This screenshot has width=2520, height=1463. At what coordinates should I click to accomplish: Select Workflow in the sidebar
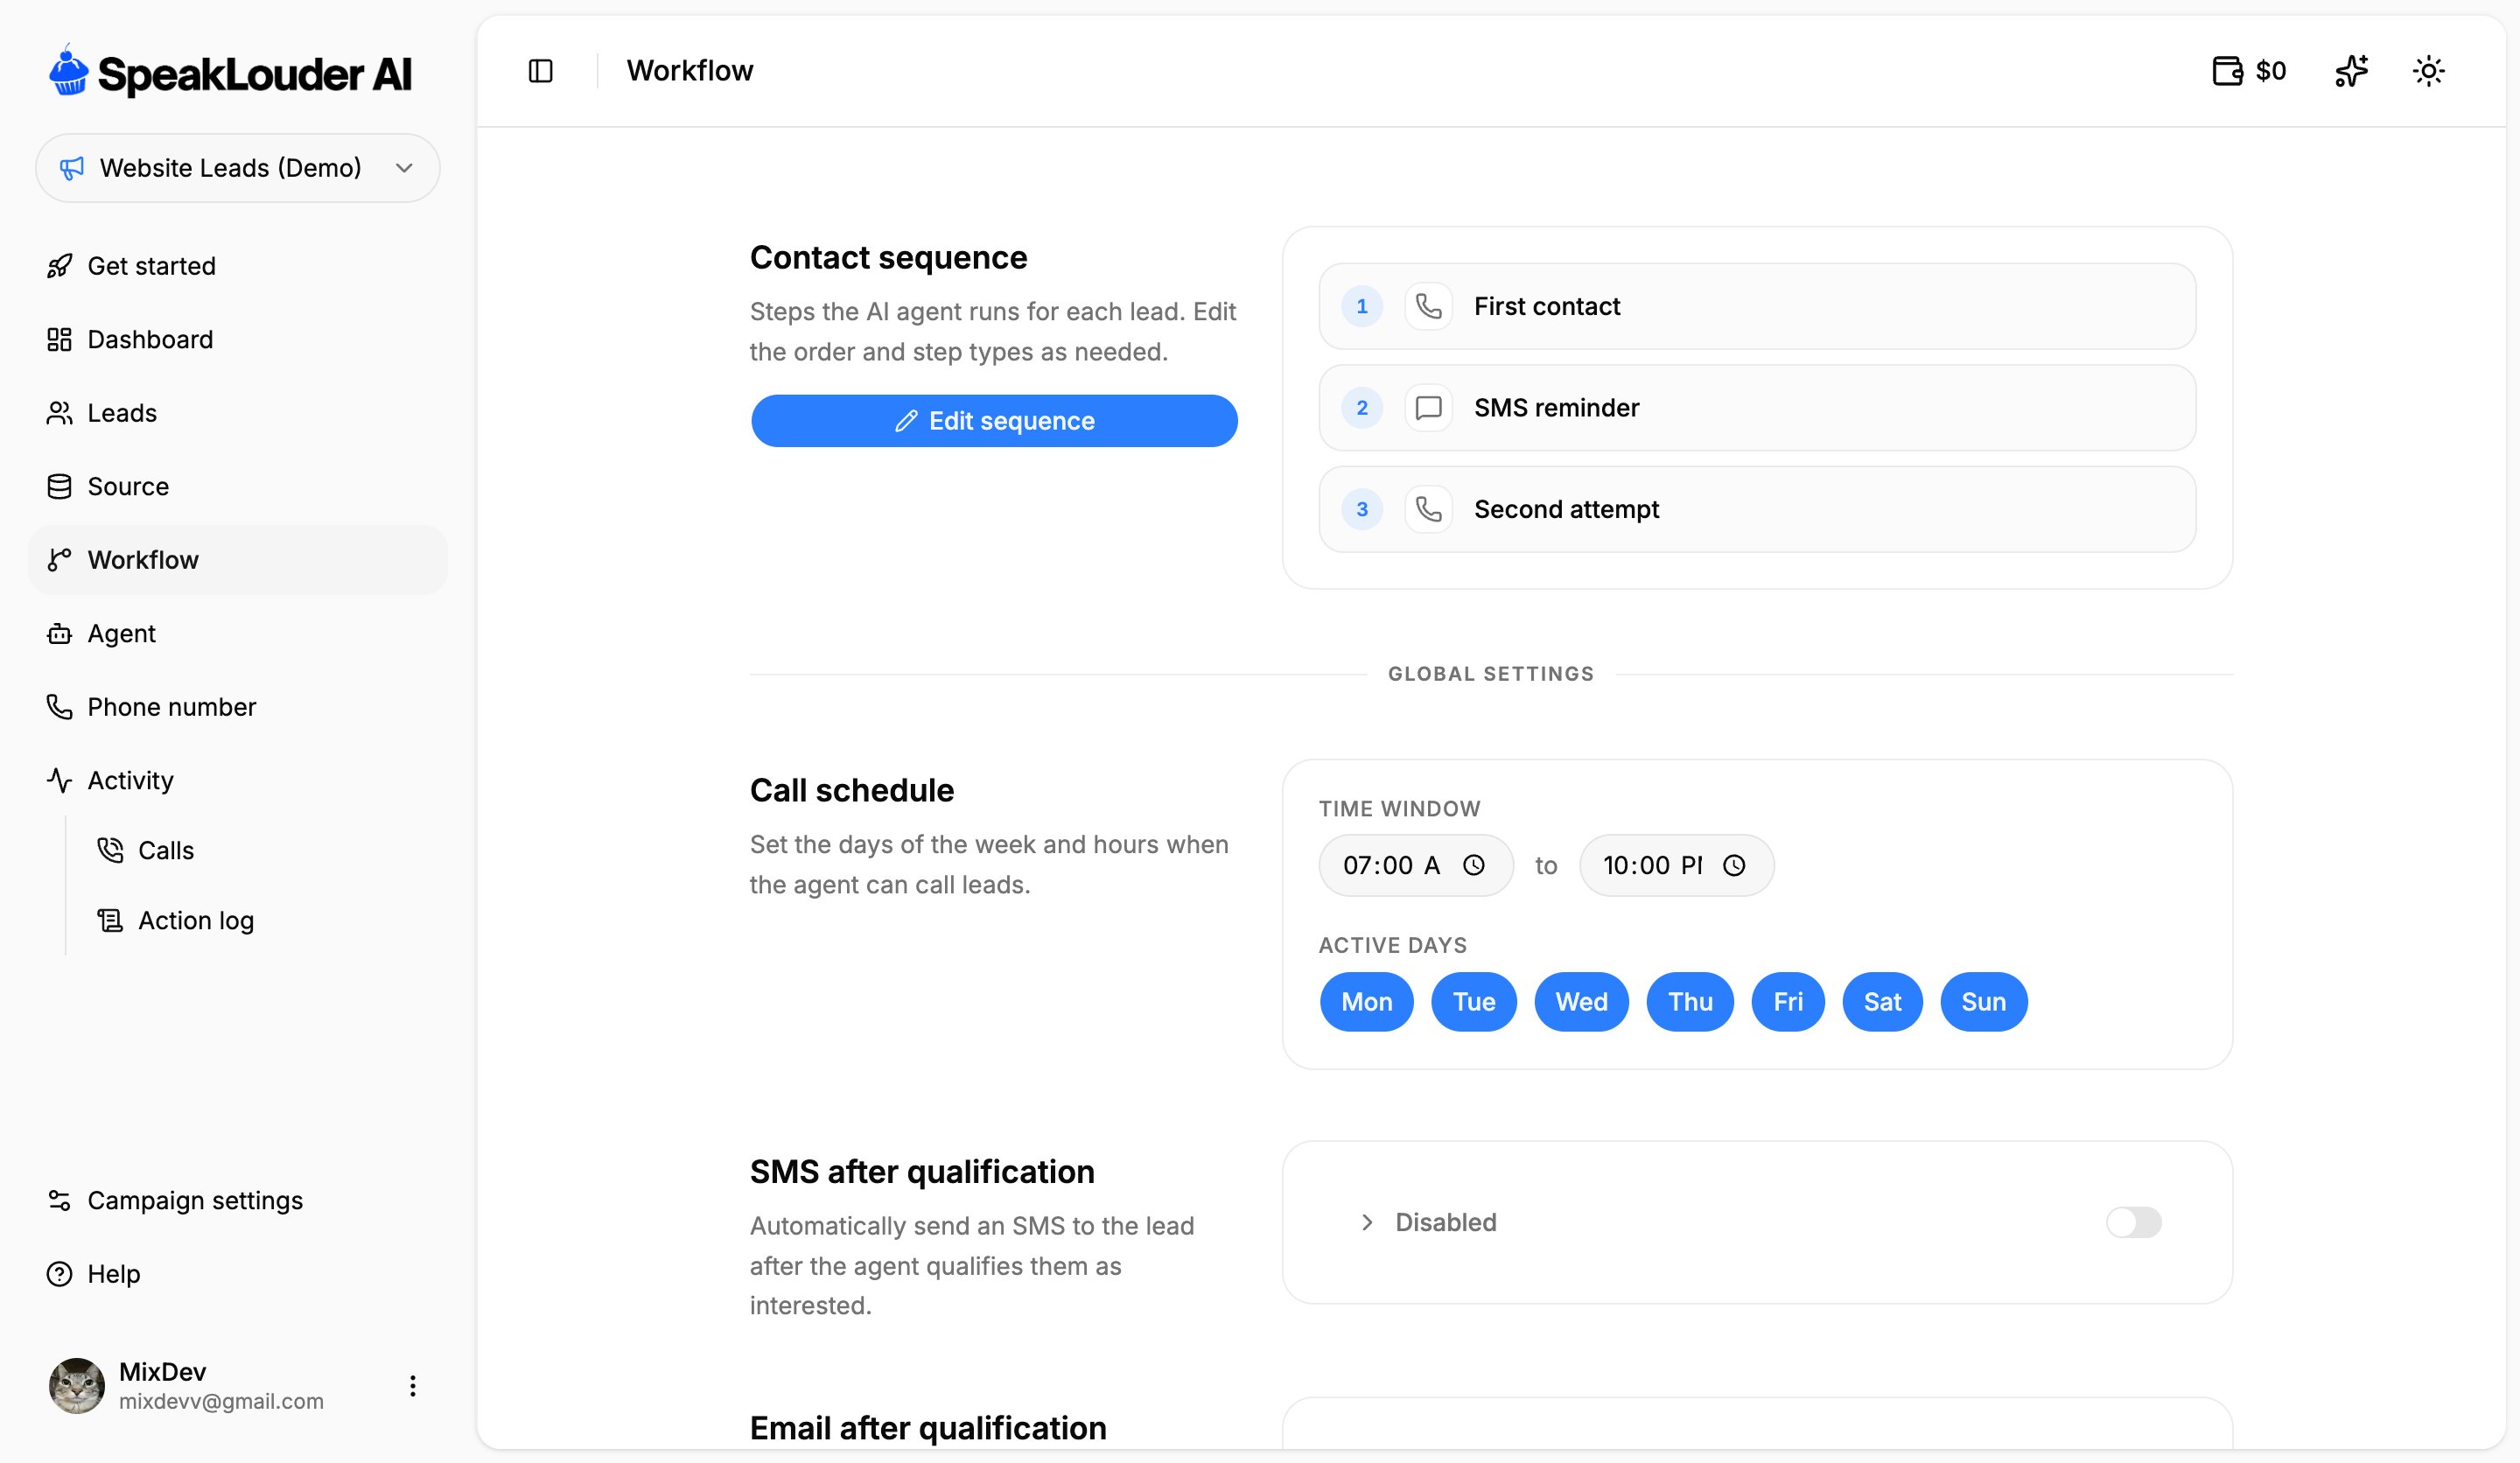(238, 560)
